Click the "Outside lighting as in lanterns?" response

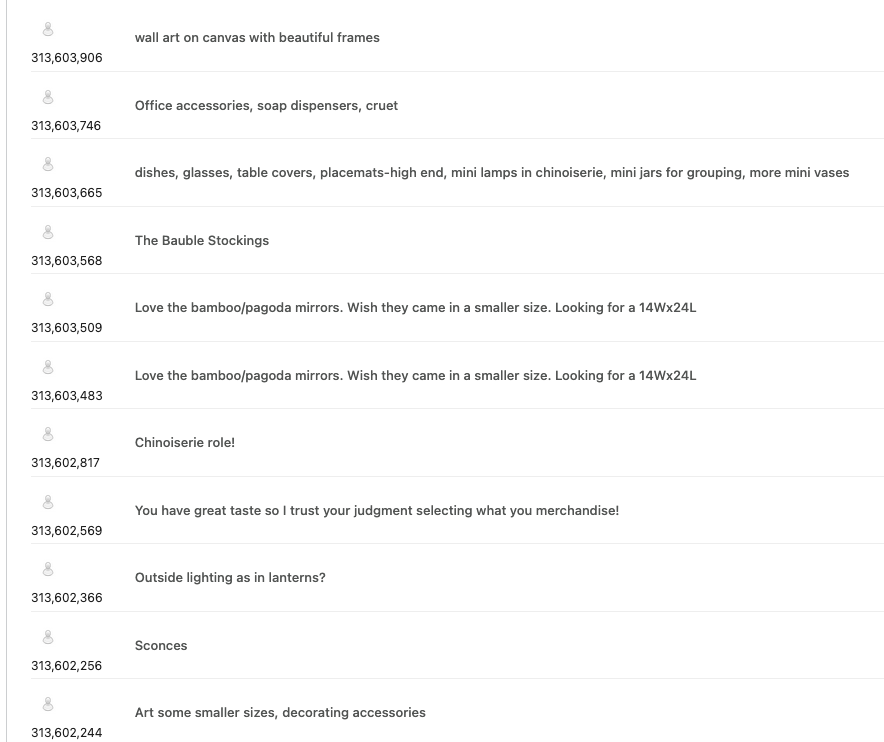point(230,578)
